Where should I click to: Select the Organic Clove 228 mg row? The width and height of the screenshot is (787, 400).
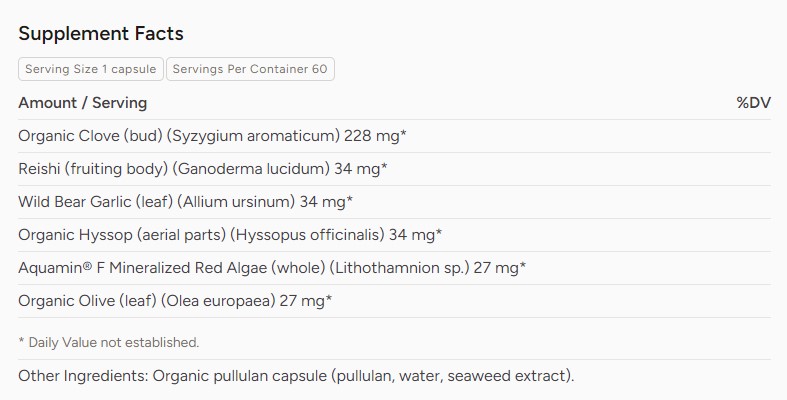click(395, 136)
